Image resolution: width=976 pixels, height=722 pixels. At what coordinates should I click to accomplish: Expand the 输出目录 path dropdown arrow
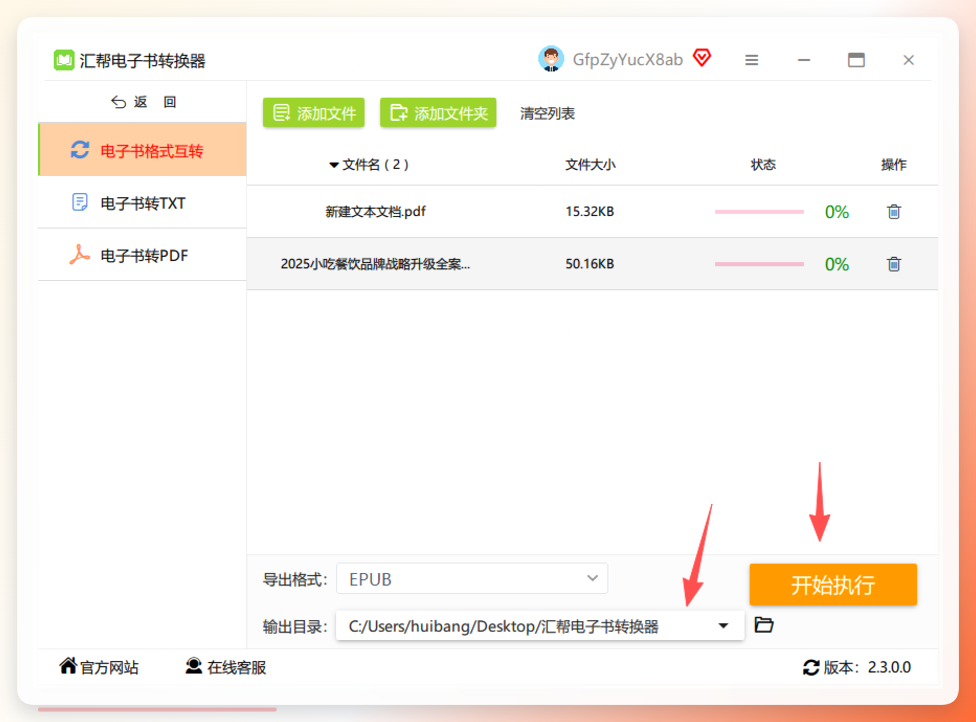[723, 626]
